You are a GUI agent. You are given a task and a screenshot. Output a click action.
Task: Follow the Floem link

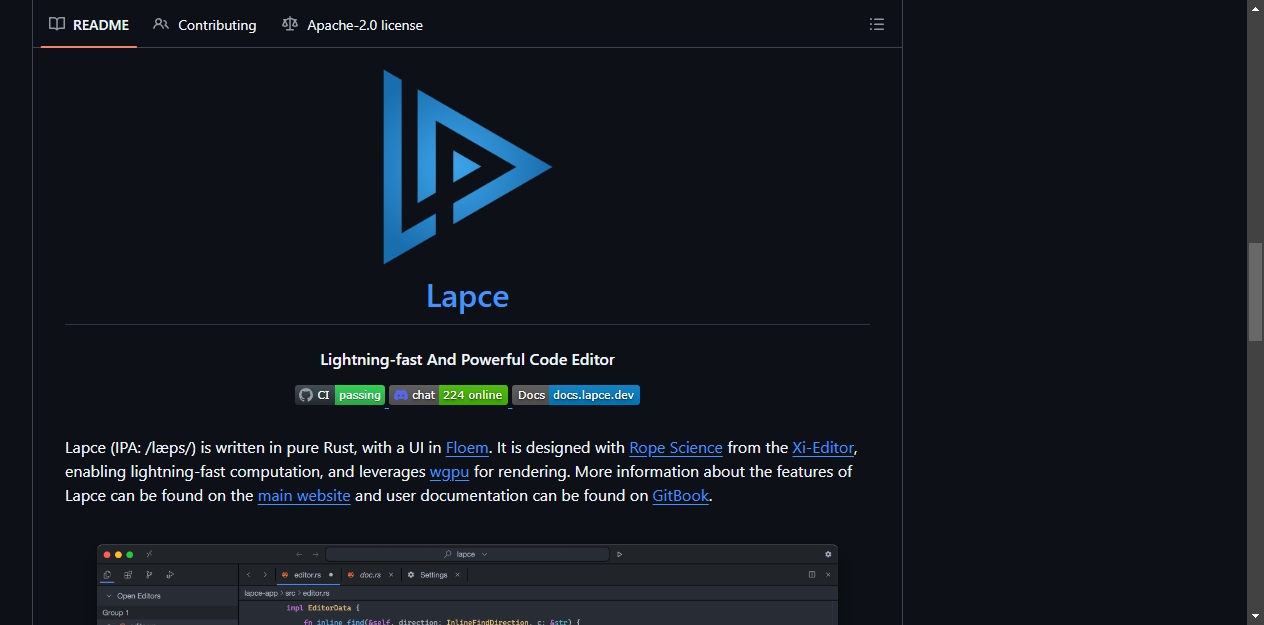467,447
